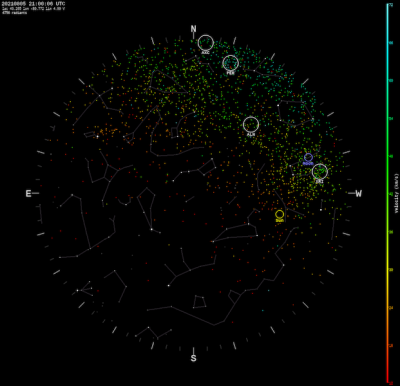Click the S compass label

(x=193, y=358)
